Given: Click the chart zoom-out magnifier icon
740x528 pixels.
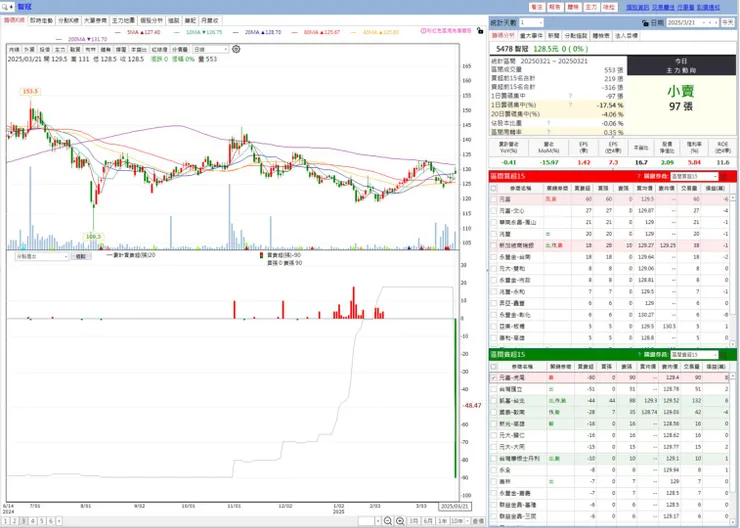Looking at the screenshot, I should (387, 521).
